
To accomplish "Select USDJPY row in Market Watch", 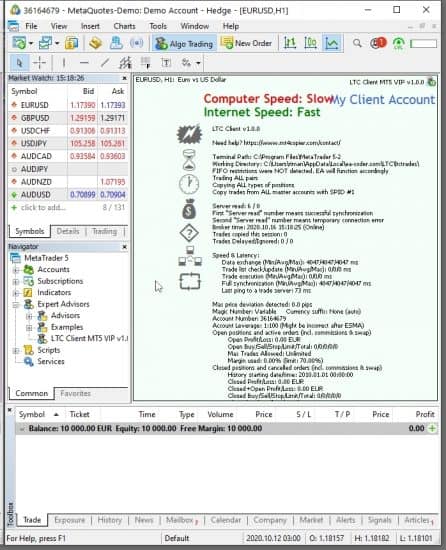I will coord(68,143).
